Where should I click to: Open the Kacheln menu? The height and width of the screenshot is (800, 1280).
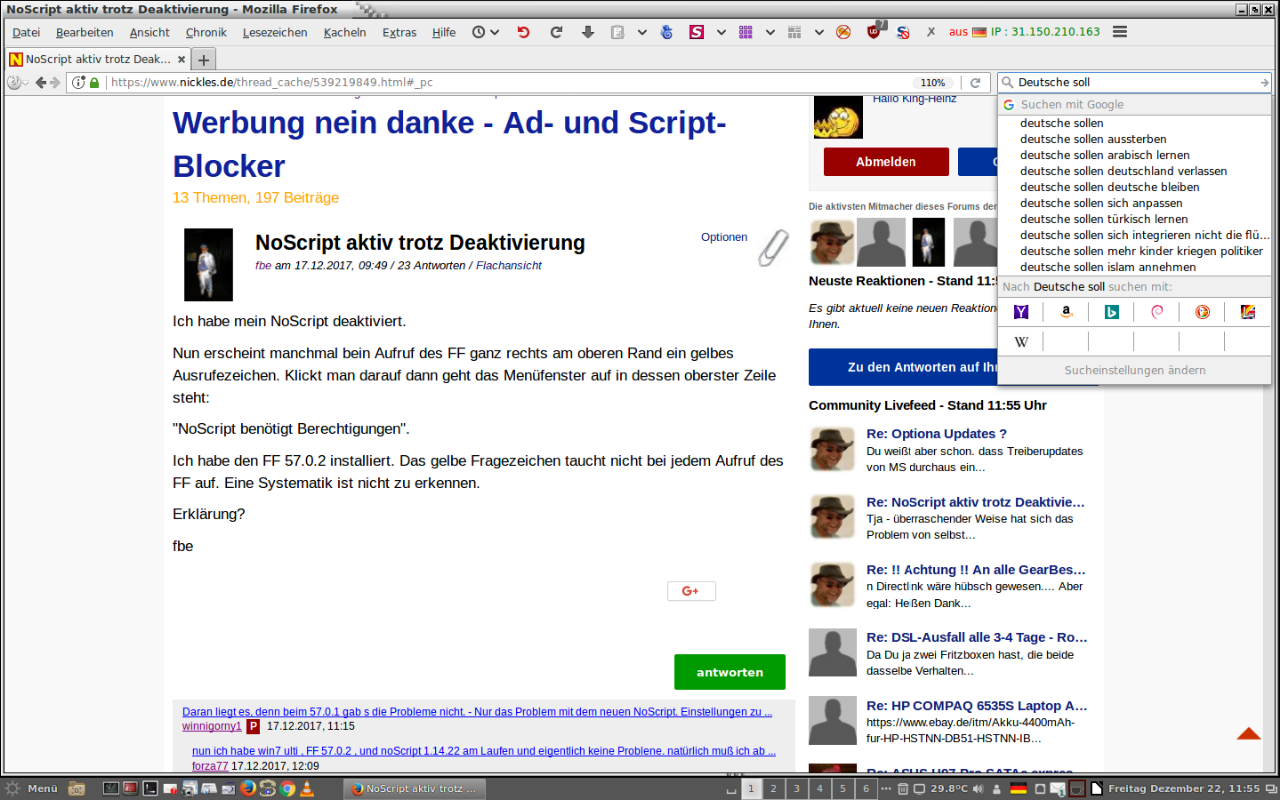pyautogui.click(x=345, y=32)
